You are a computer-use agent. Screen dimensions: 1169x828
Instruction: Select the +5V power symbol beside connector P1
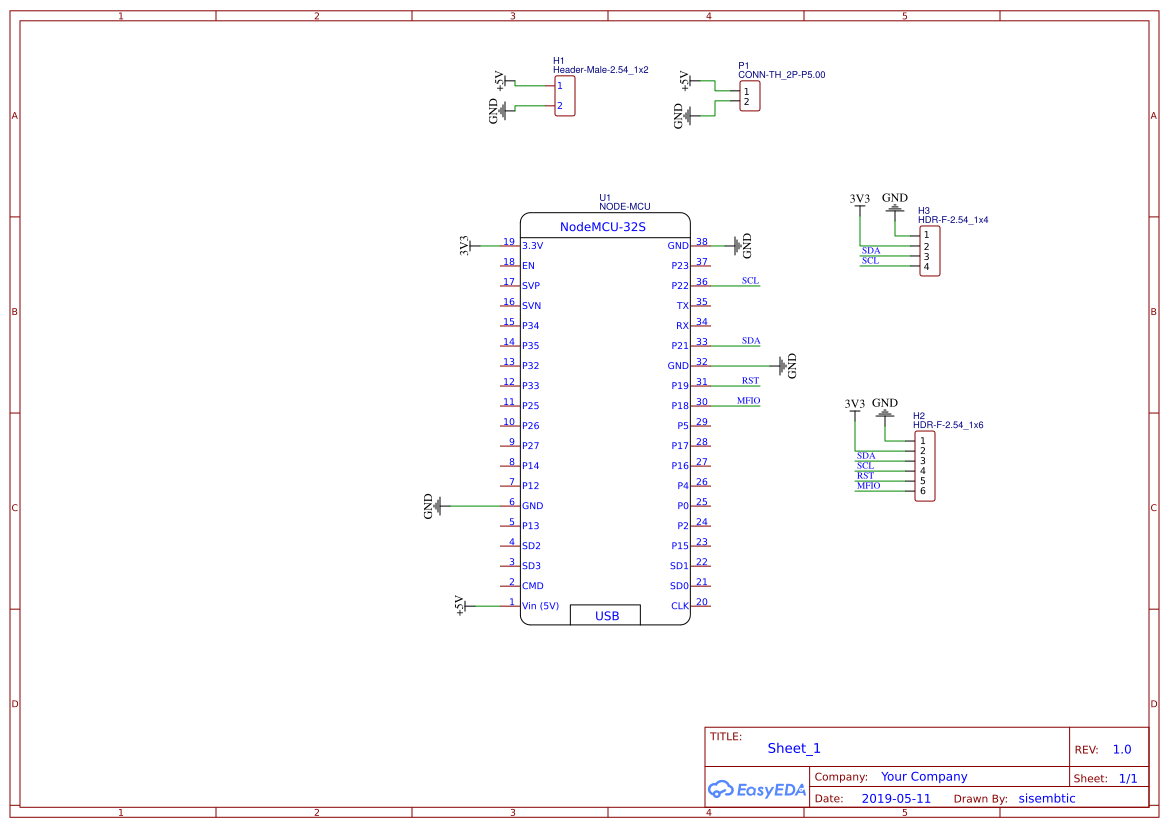pos(687,80)
